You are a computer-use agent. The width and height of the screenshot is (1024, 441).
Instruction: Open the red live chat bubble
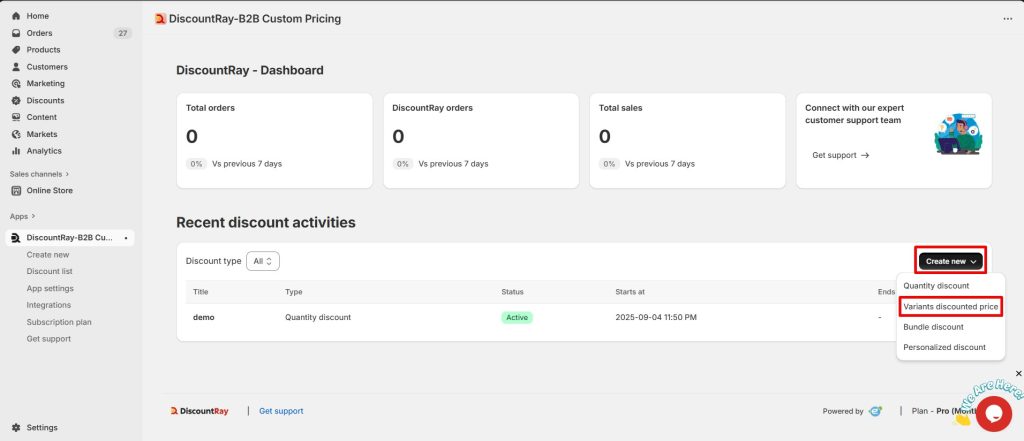click(994, 414)
